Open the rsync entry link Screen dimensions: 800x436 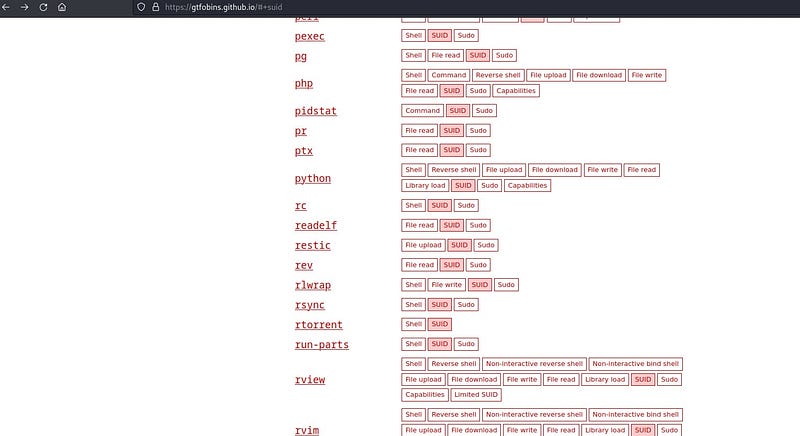309,304
